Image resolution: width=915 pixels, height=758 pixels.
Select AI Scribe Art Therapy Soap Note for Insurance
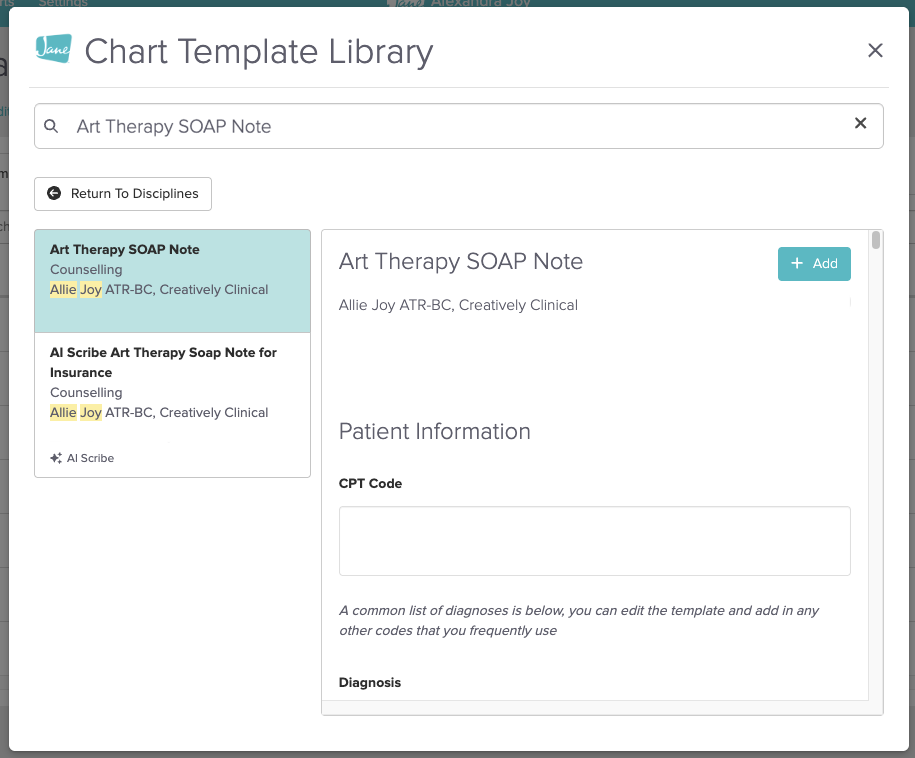[172, 405]
